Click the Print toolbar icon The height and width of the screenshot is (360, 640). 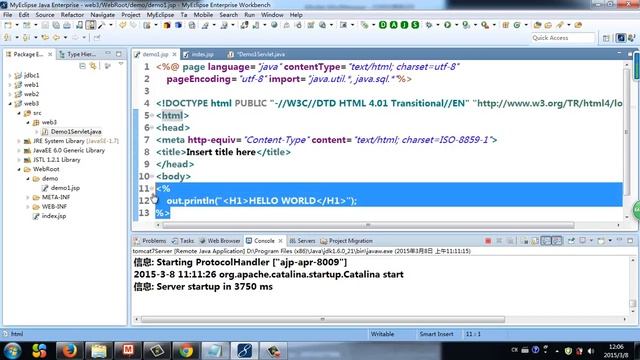(x=67, y=25)
